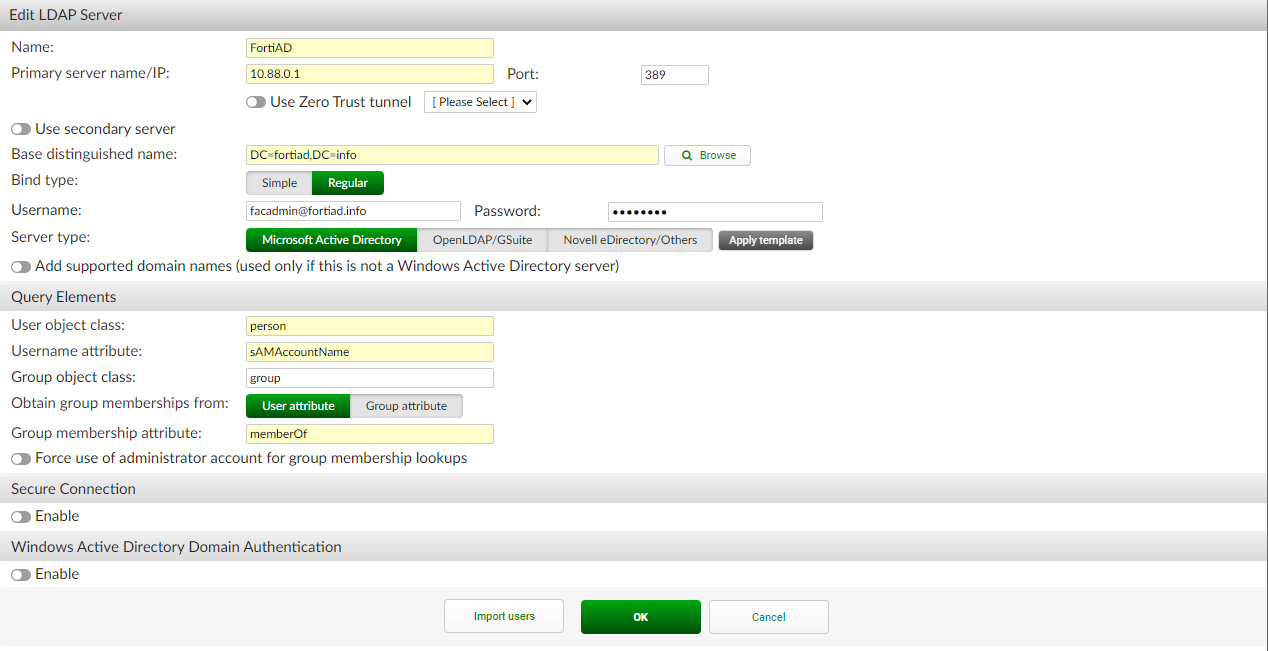Select Group attribute for group memberships
1268x651 pixels.
coord(406,406)
